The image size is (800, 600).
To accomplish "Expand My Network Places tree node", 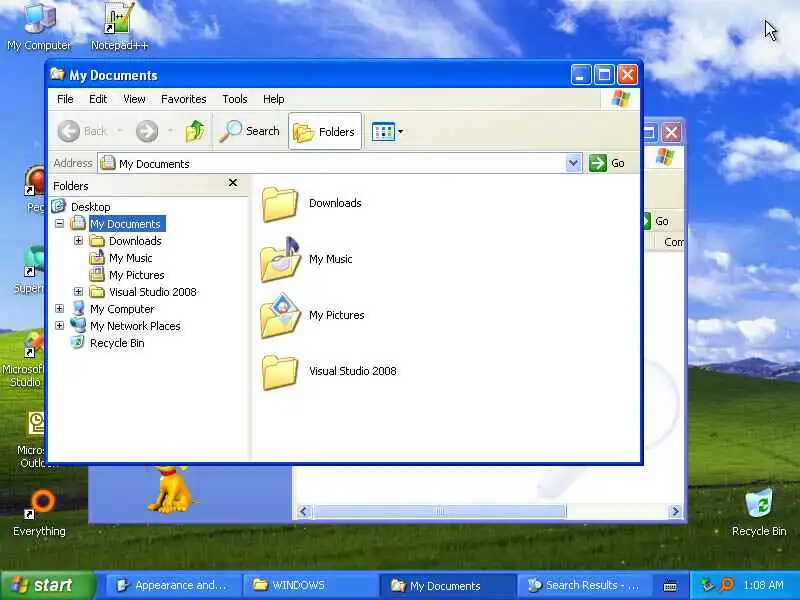I will pyautogui.click(x=60, y=326).
